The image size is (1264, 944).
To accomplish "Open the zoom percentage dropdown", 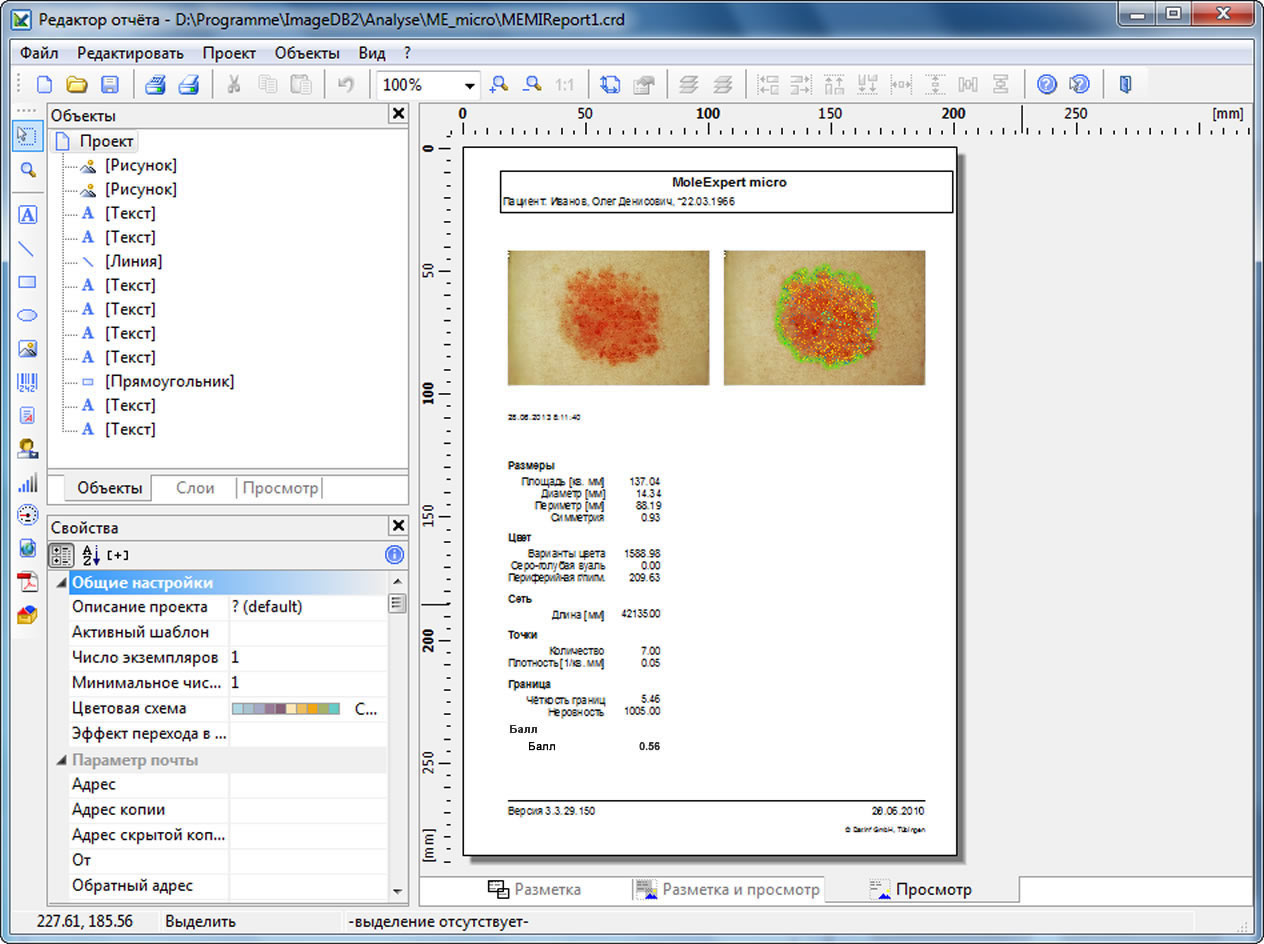I will (x=469, y=86).
